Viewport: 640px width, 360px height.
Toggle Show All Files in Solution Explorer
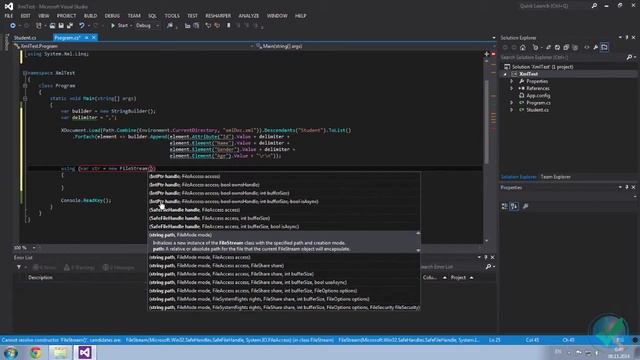(x=575, y=47)
